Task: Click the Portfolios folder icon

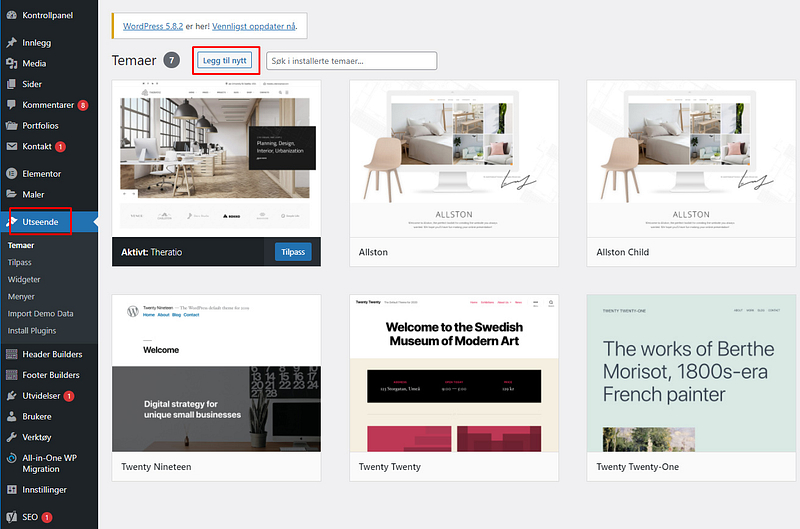Action: (12, 125)
